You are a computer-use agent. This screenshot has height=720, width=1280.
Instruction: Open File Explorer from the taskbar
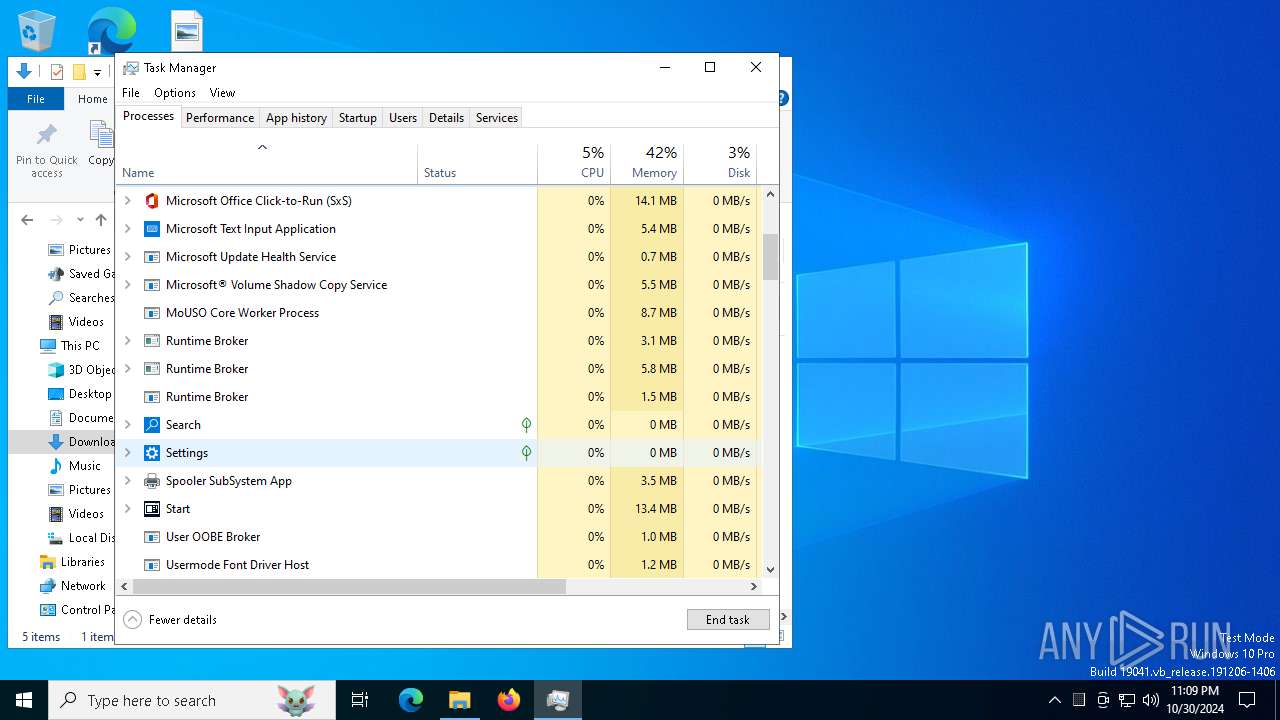(460, 700)
